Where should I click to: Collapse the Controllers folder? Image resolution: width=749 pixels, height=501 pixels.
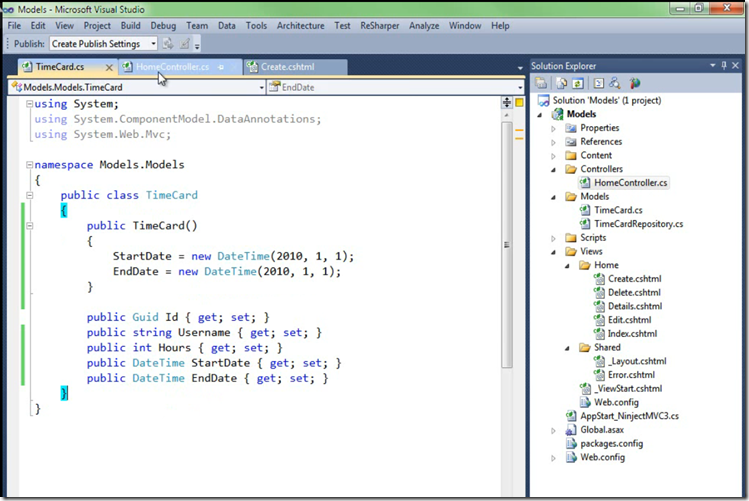[554, 170]
